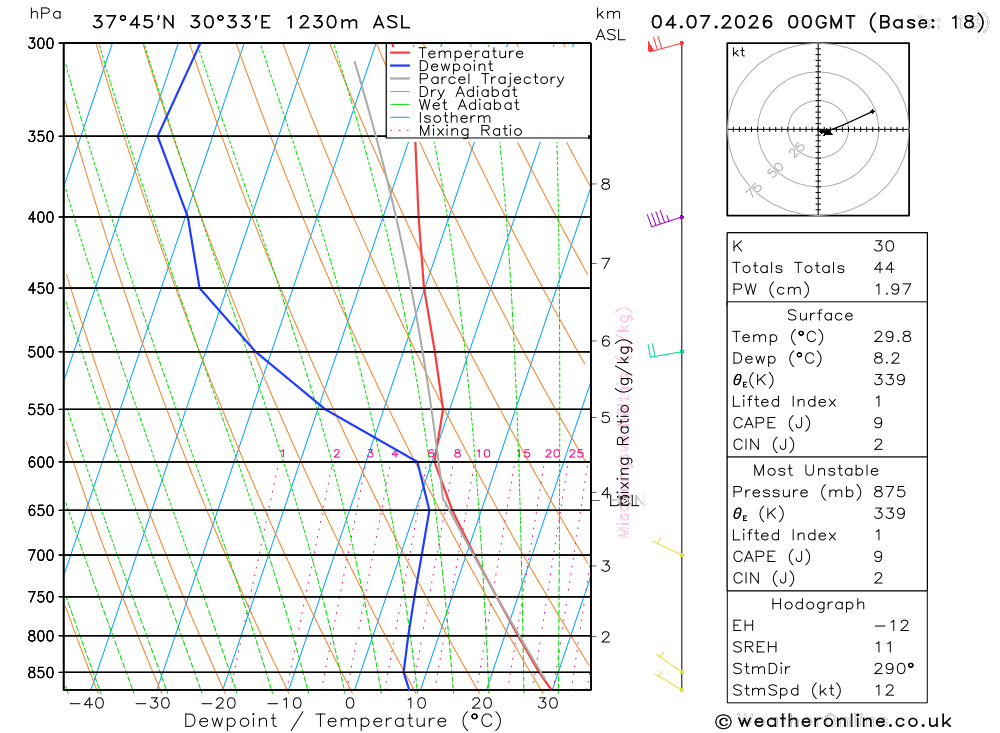Click the mixing ratio label 10
This screenshot has width=1000, height=733.
pyautogui.click(x=483, y=454)
